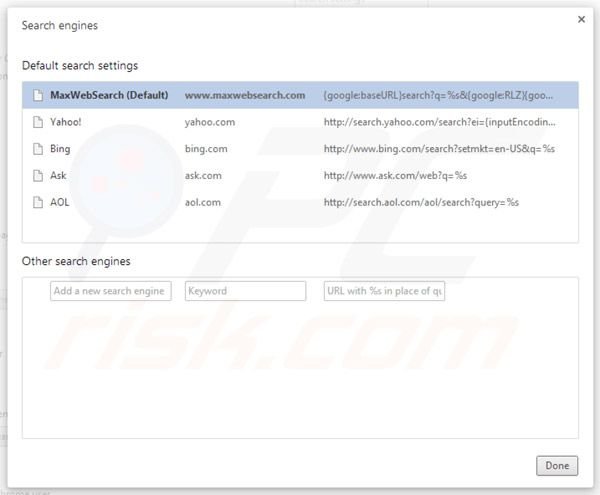Click the page icon beside Yahoo!
Screen dimensions: 600x495
(38, 122)
